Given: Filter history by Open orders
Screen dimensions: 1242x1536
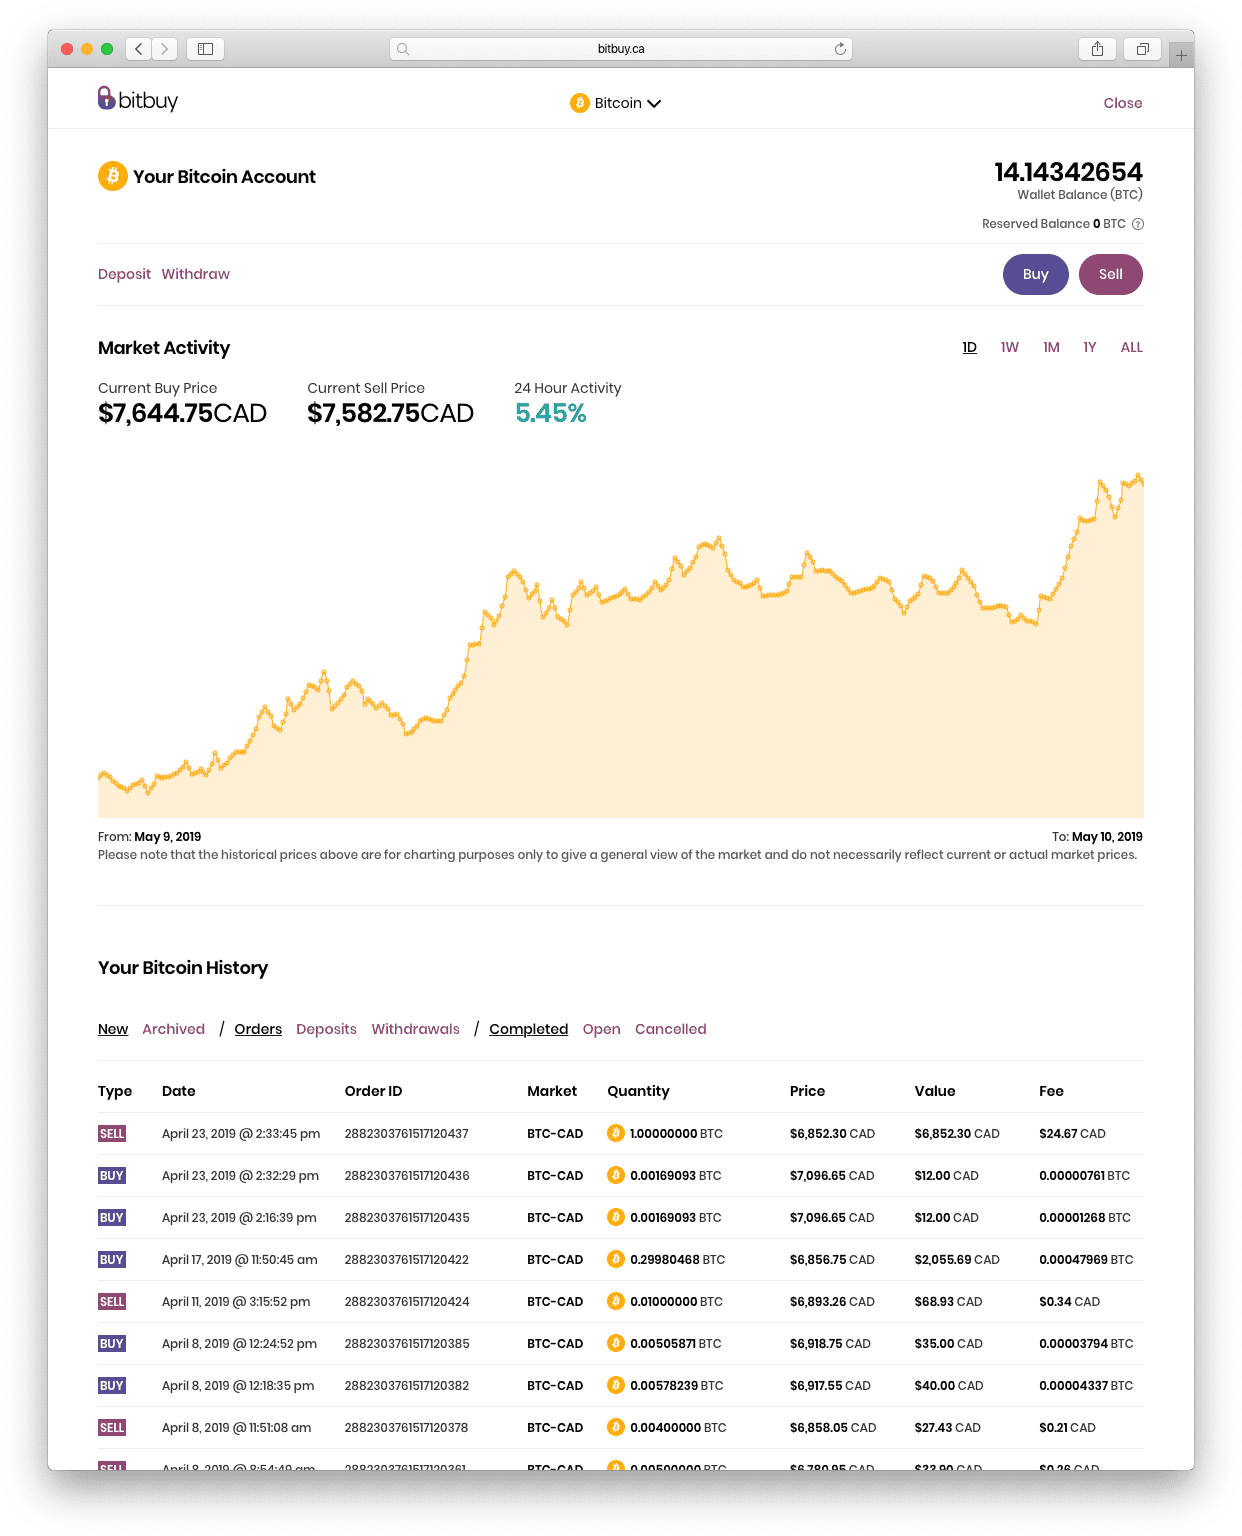Looking at the screenshot, I should click(601, 1029).
